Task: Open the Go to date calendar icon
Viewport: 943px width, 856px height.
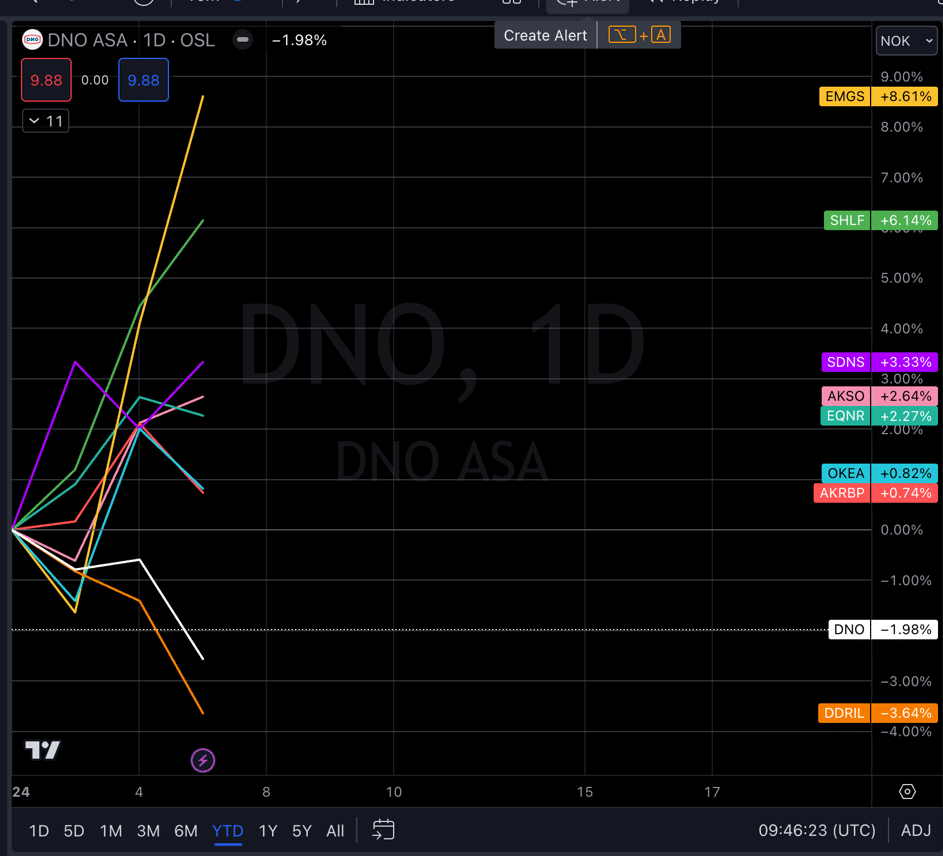Action: [383, 830]
